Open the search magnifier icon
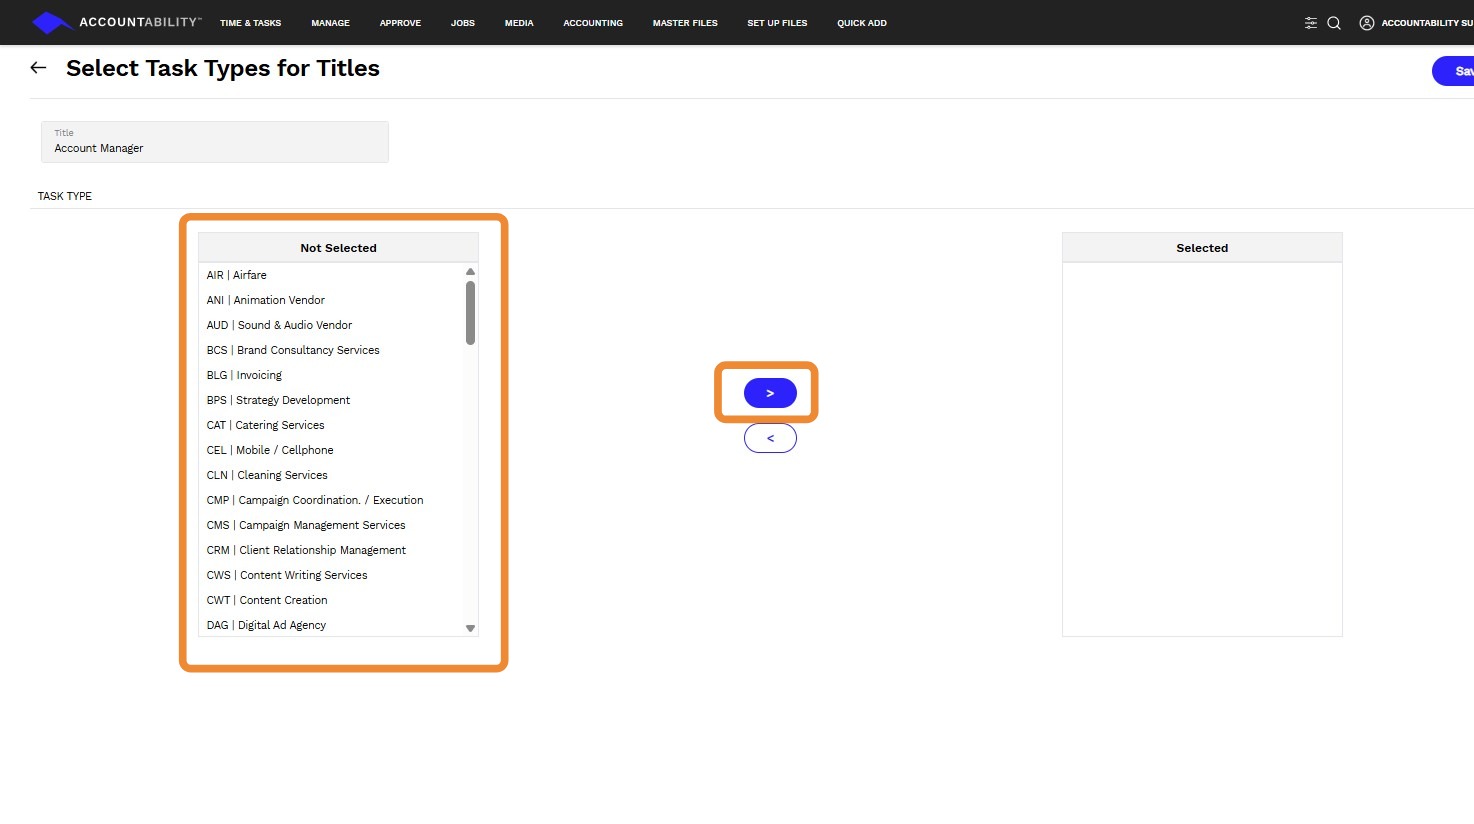This screenshot has height=824, width=1474. pyautogui.click(x=1334, y=23)
